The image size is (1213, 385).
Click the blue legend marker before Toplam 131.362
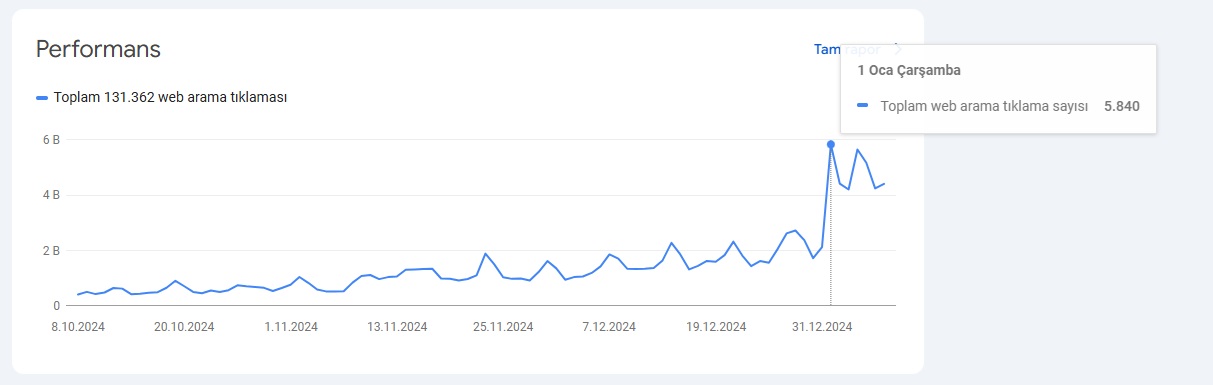click(42, 98)
